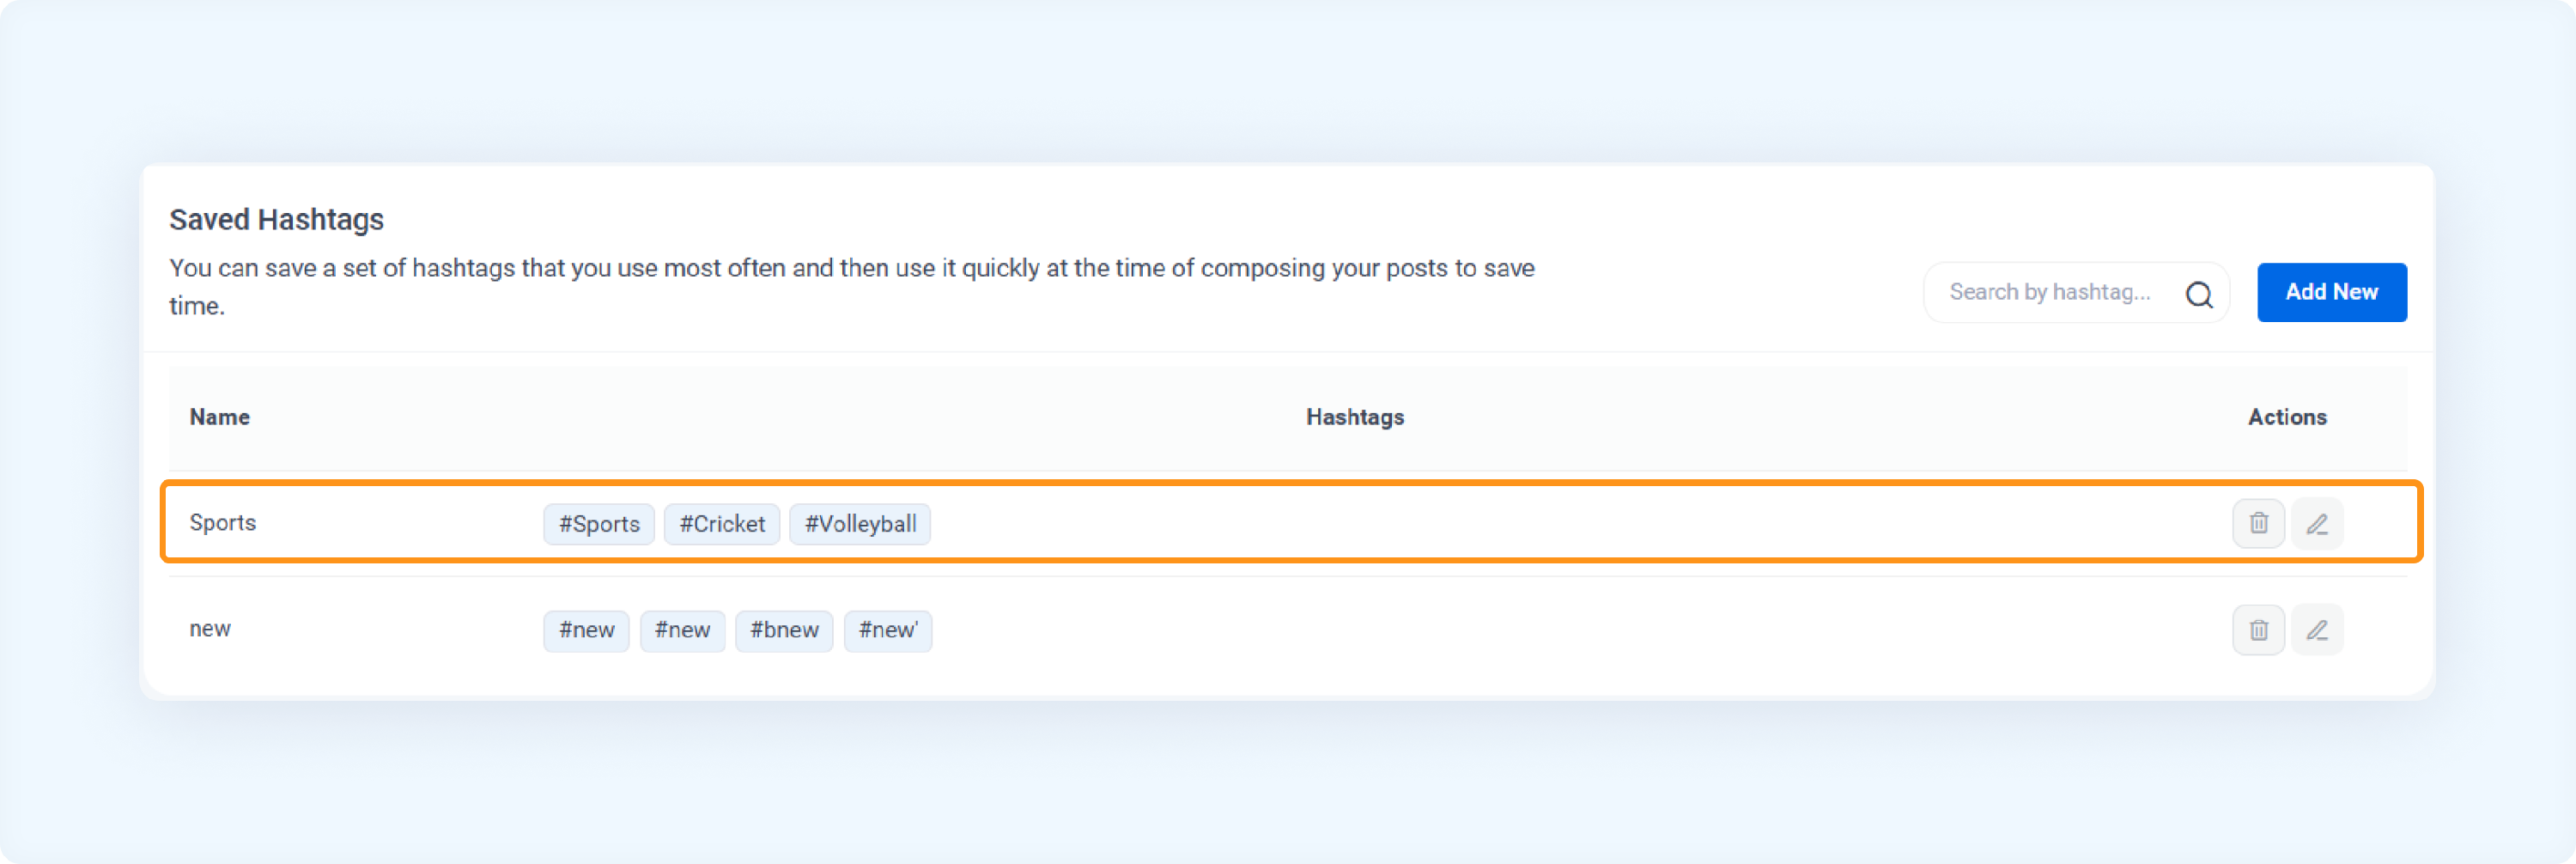Select the Sports row name

coord(223,523)
